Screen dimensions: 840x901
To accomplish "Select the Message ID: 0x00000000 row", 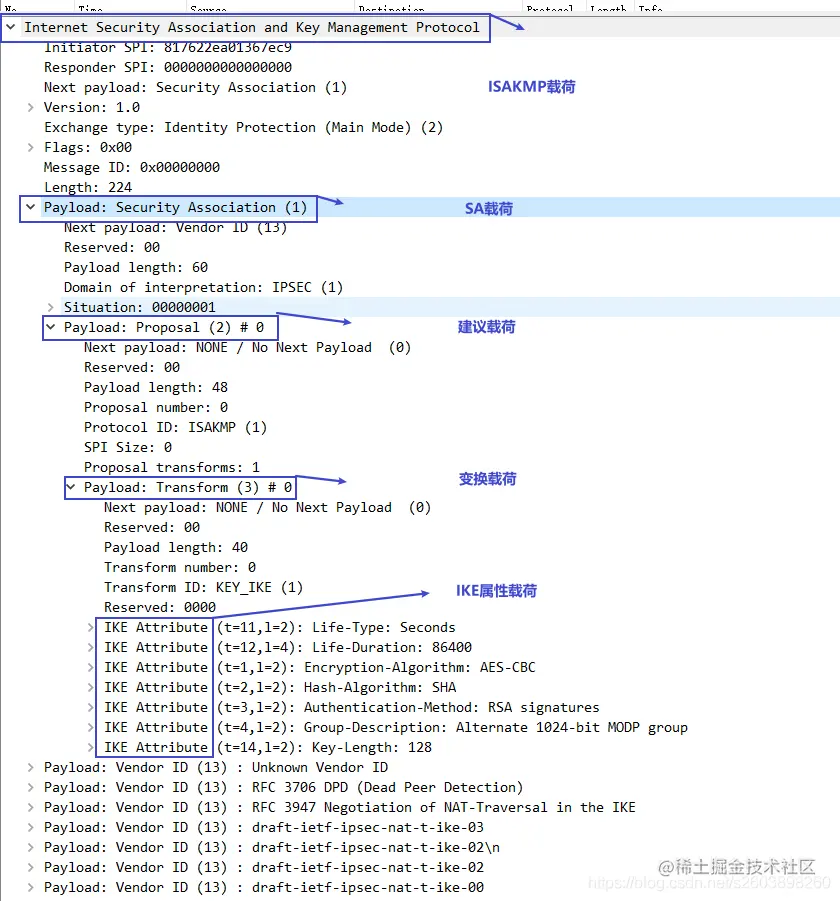I will pyautogui.click(x=132, y=168).
